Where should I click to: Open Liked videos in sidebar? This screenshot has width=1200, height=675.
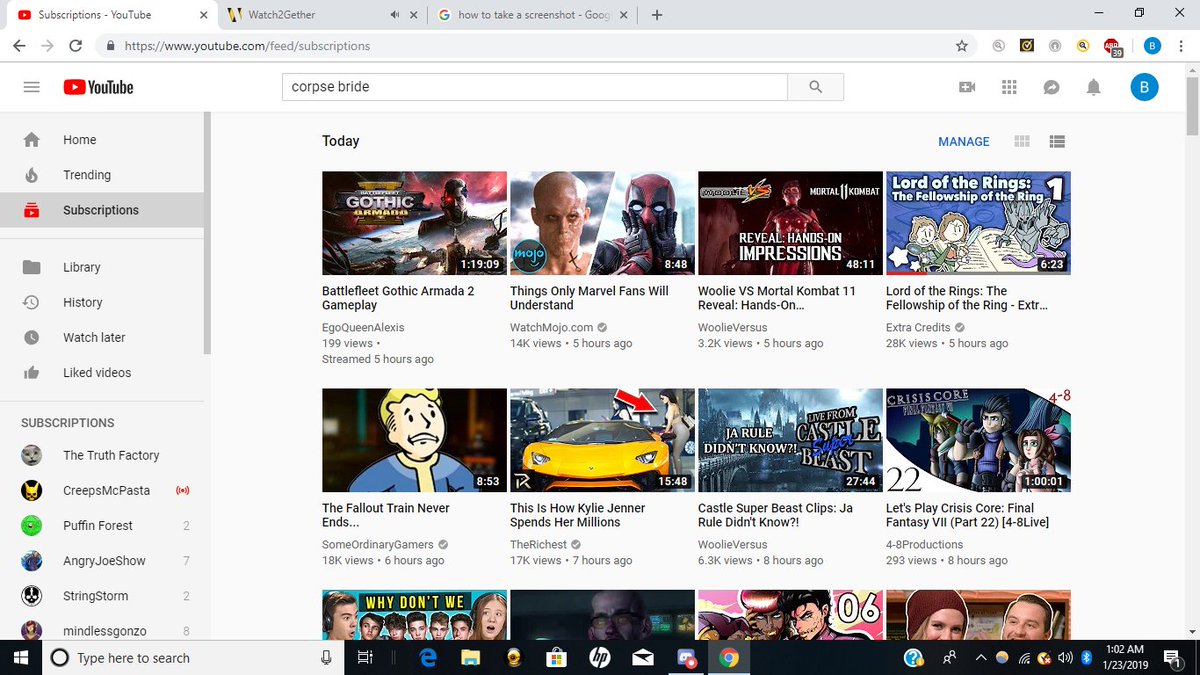101,372
